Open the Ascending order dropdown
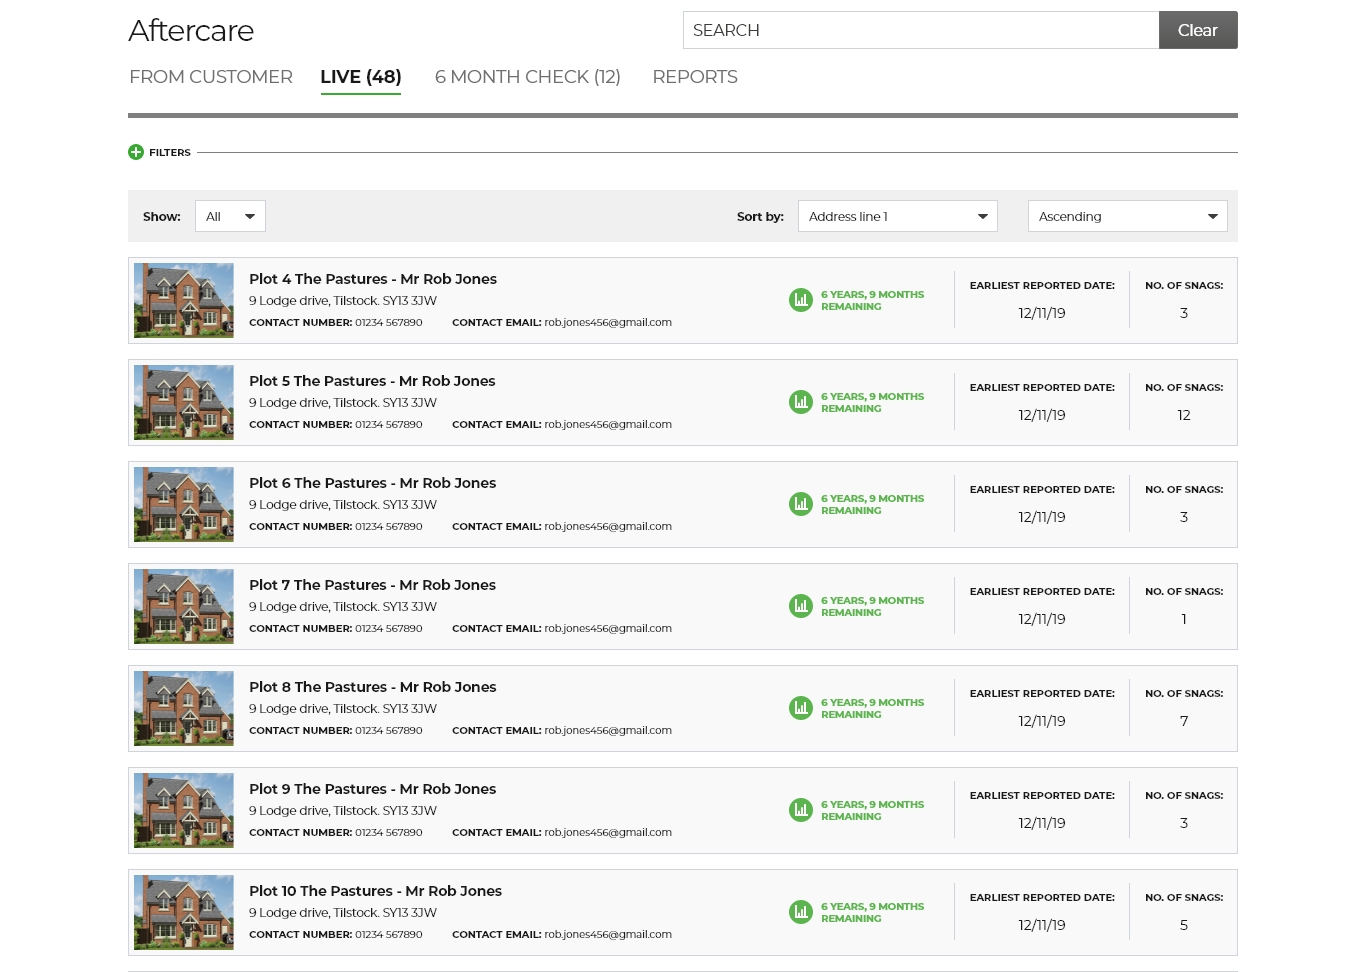This screenshot has height=972, width=1366. pyautogui.click(x=1127, y=216)
